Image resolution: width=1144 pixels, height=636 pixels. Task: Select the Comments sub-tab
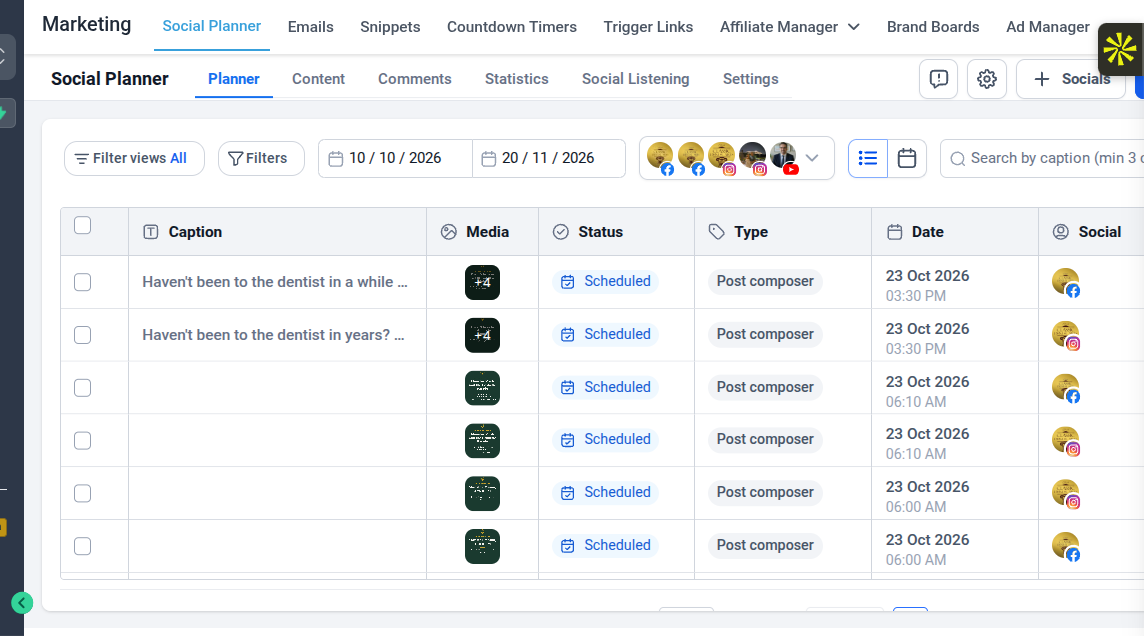[414, 79]
